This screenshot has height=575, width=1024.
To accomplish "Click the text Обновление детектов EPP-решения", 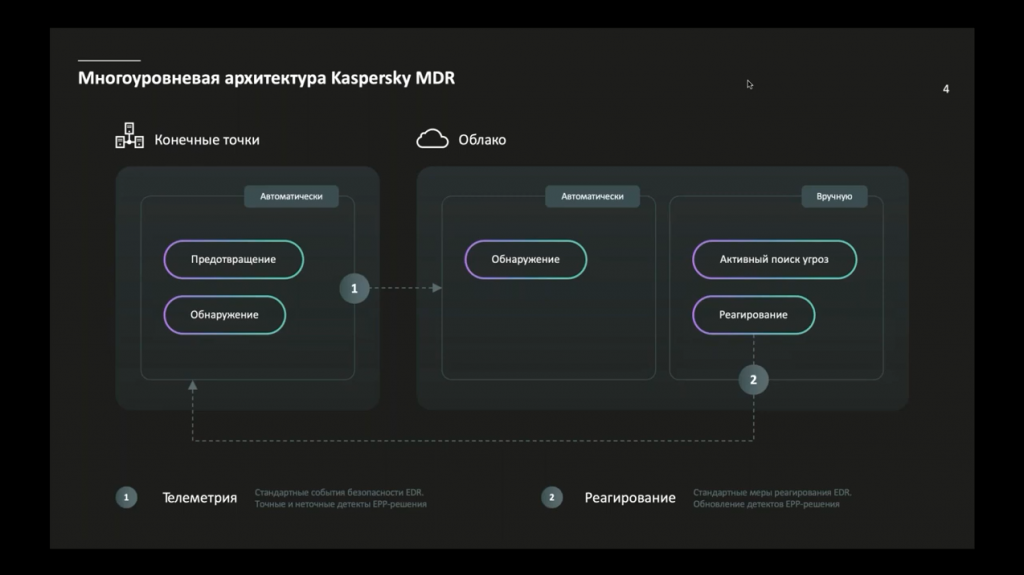I will pos(766,504).
